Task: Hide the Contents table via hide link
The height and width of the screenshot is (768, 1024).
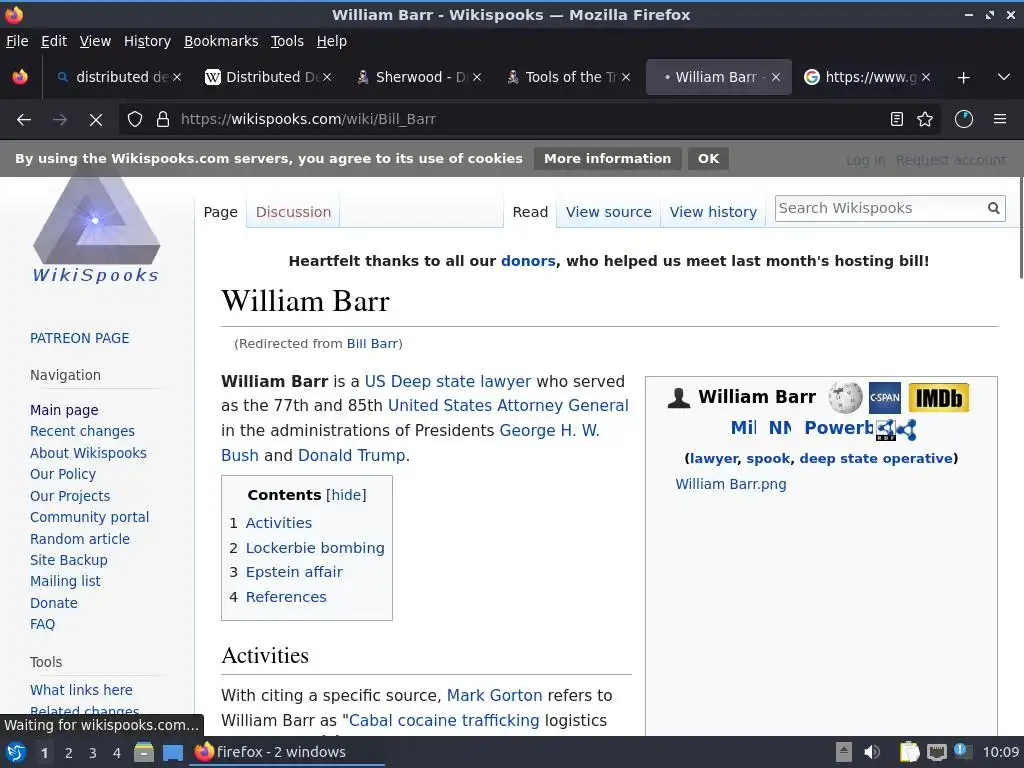Action: coord(346,495)
